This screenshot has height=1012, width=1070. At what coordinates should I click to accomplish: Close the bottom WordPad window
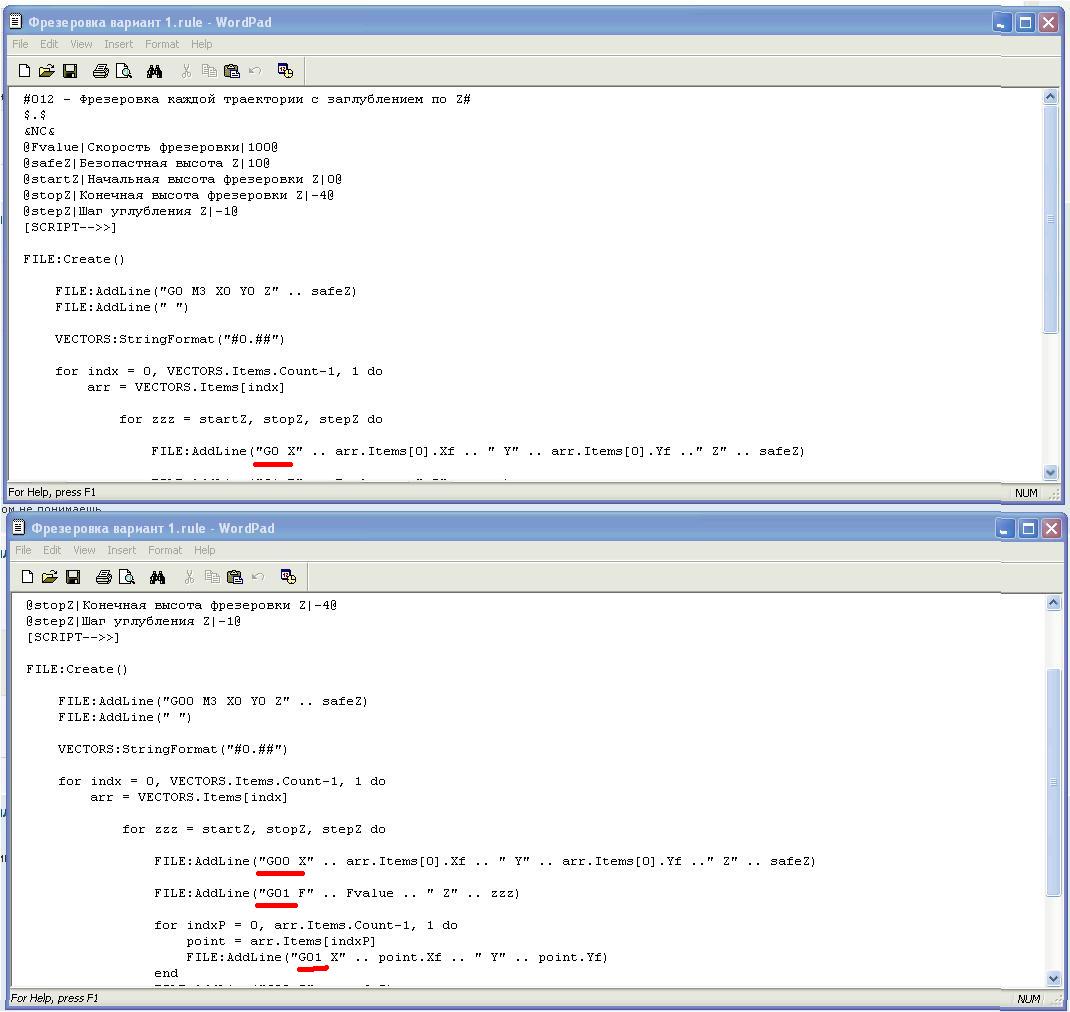click(x=1052, y=528)
